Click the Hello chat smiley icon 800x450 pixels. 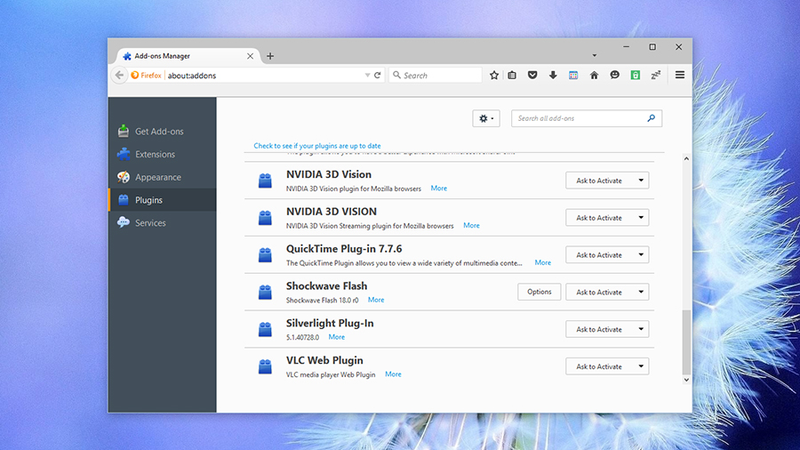(615, 75)
